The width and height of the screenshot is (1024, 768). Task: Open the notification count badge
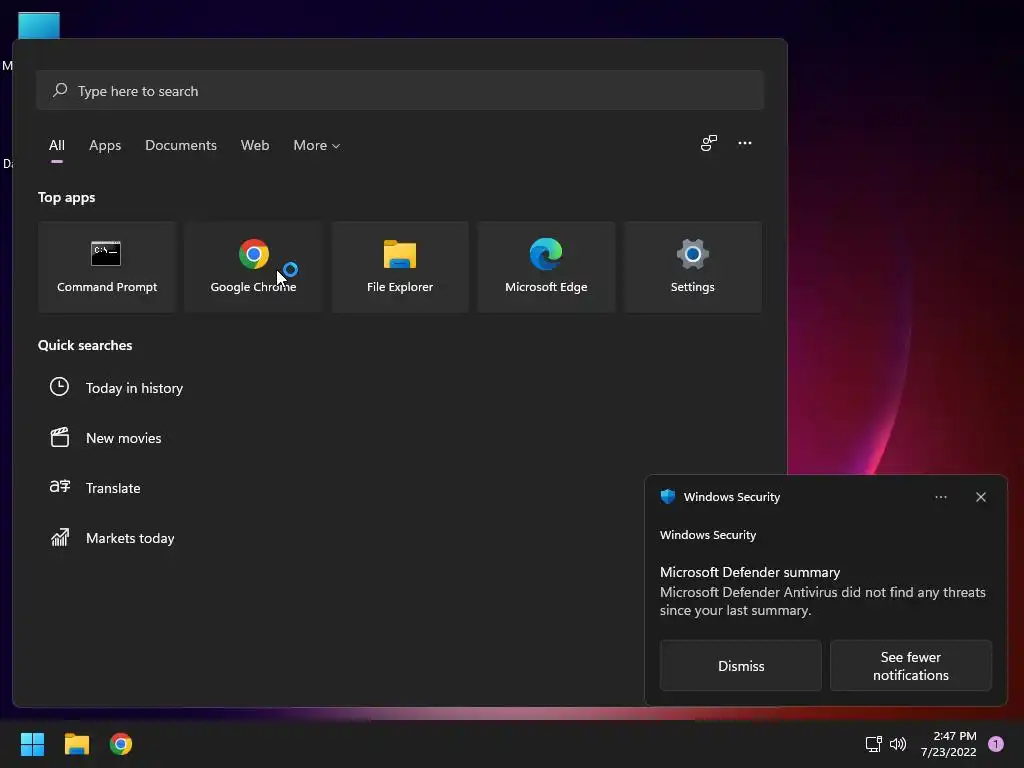point(995,744)
